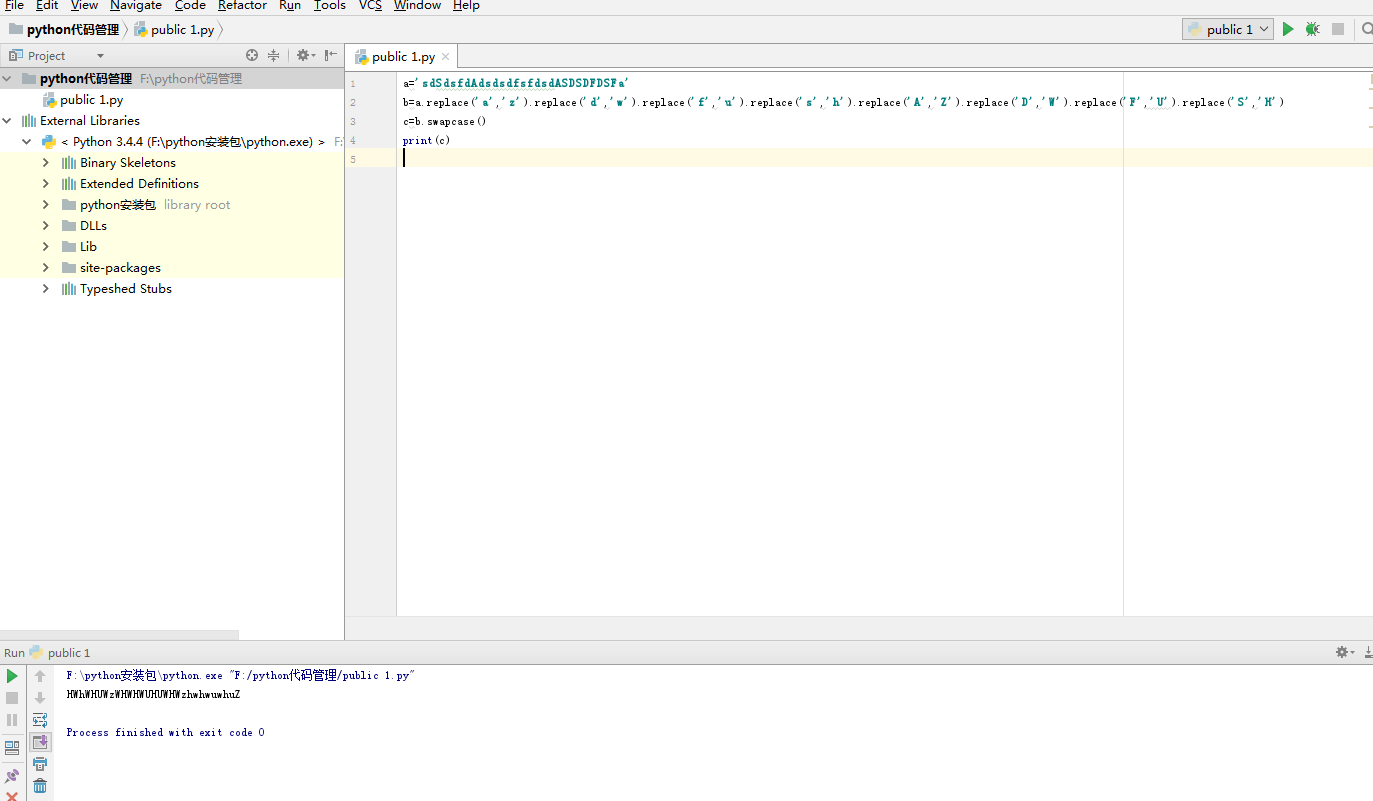Toggle scroll to end in Run console
Image resolution: width=1373 pixels, height=801 pixels.
pos(40,742)
